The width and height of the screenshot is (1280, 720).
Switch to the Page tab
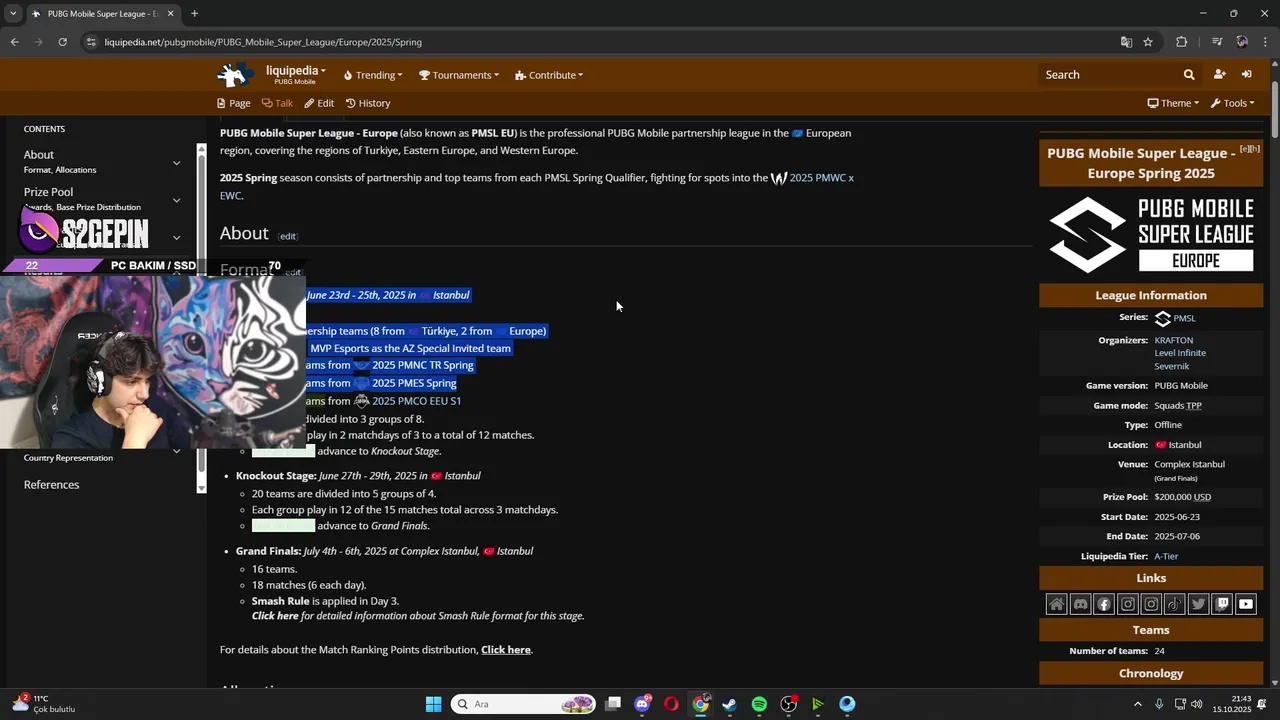234,103
